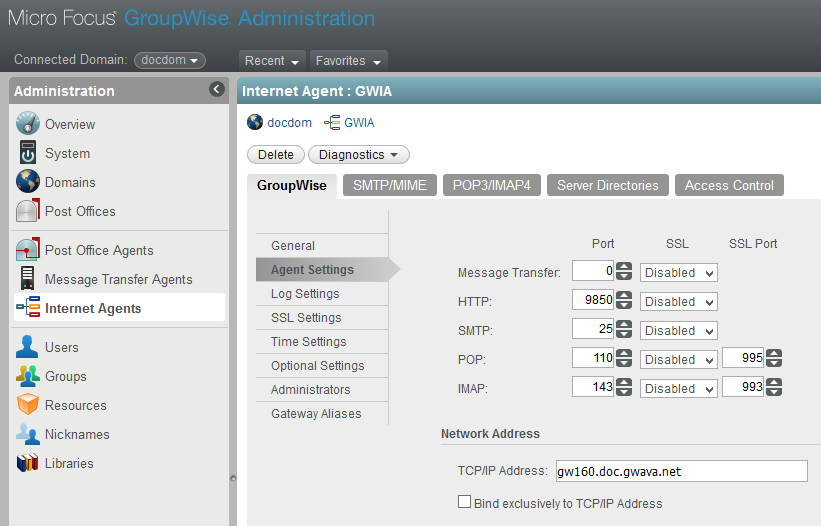Collapse the Administration panel arrow
Image resolution: width=821 pixels, height=526 pixels.
pos(217,89)
